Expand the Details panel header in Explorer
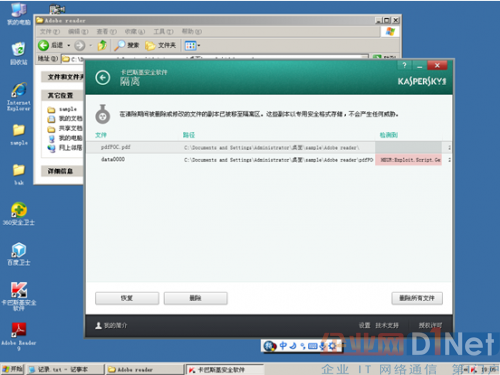 [62, 171]
